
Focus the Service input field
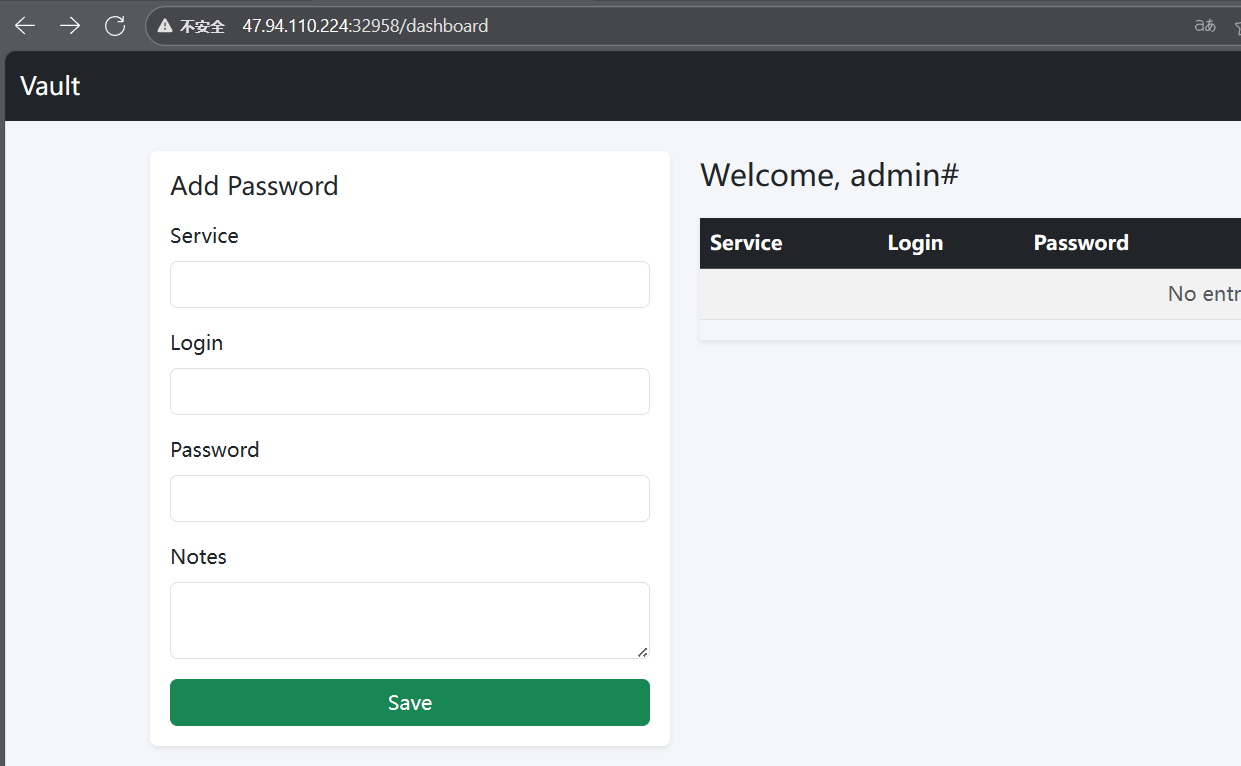[x=409, y=284]
